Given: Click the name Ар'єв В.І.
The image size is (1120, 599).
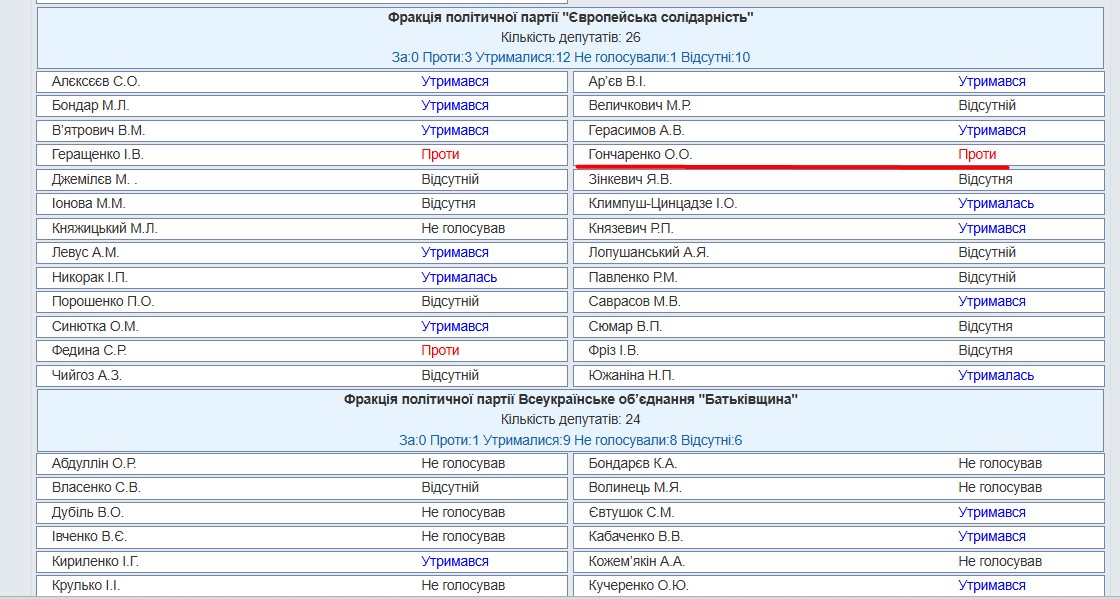Looking at the screenshot, I should point(616,81).
